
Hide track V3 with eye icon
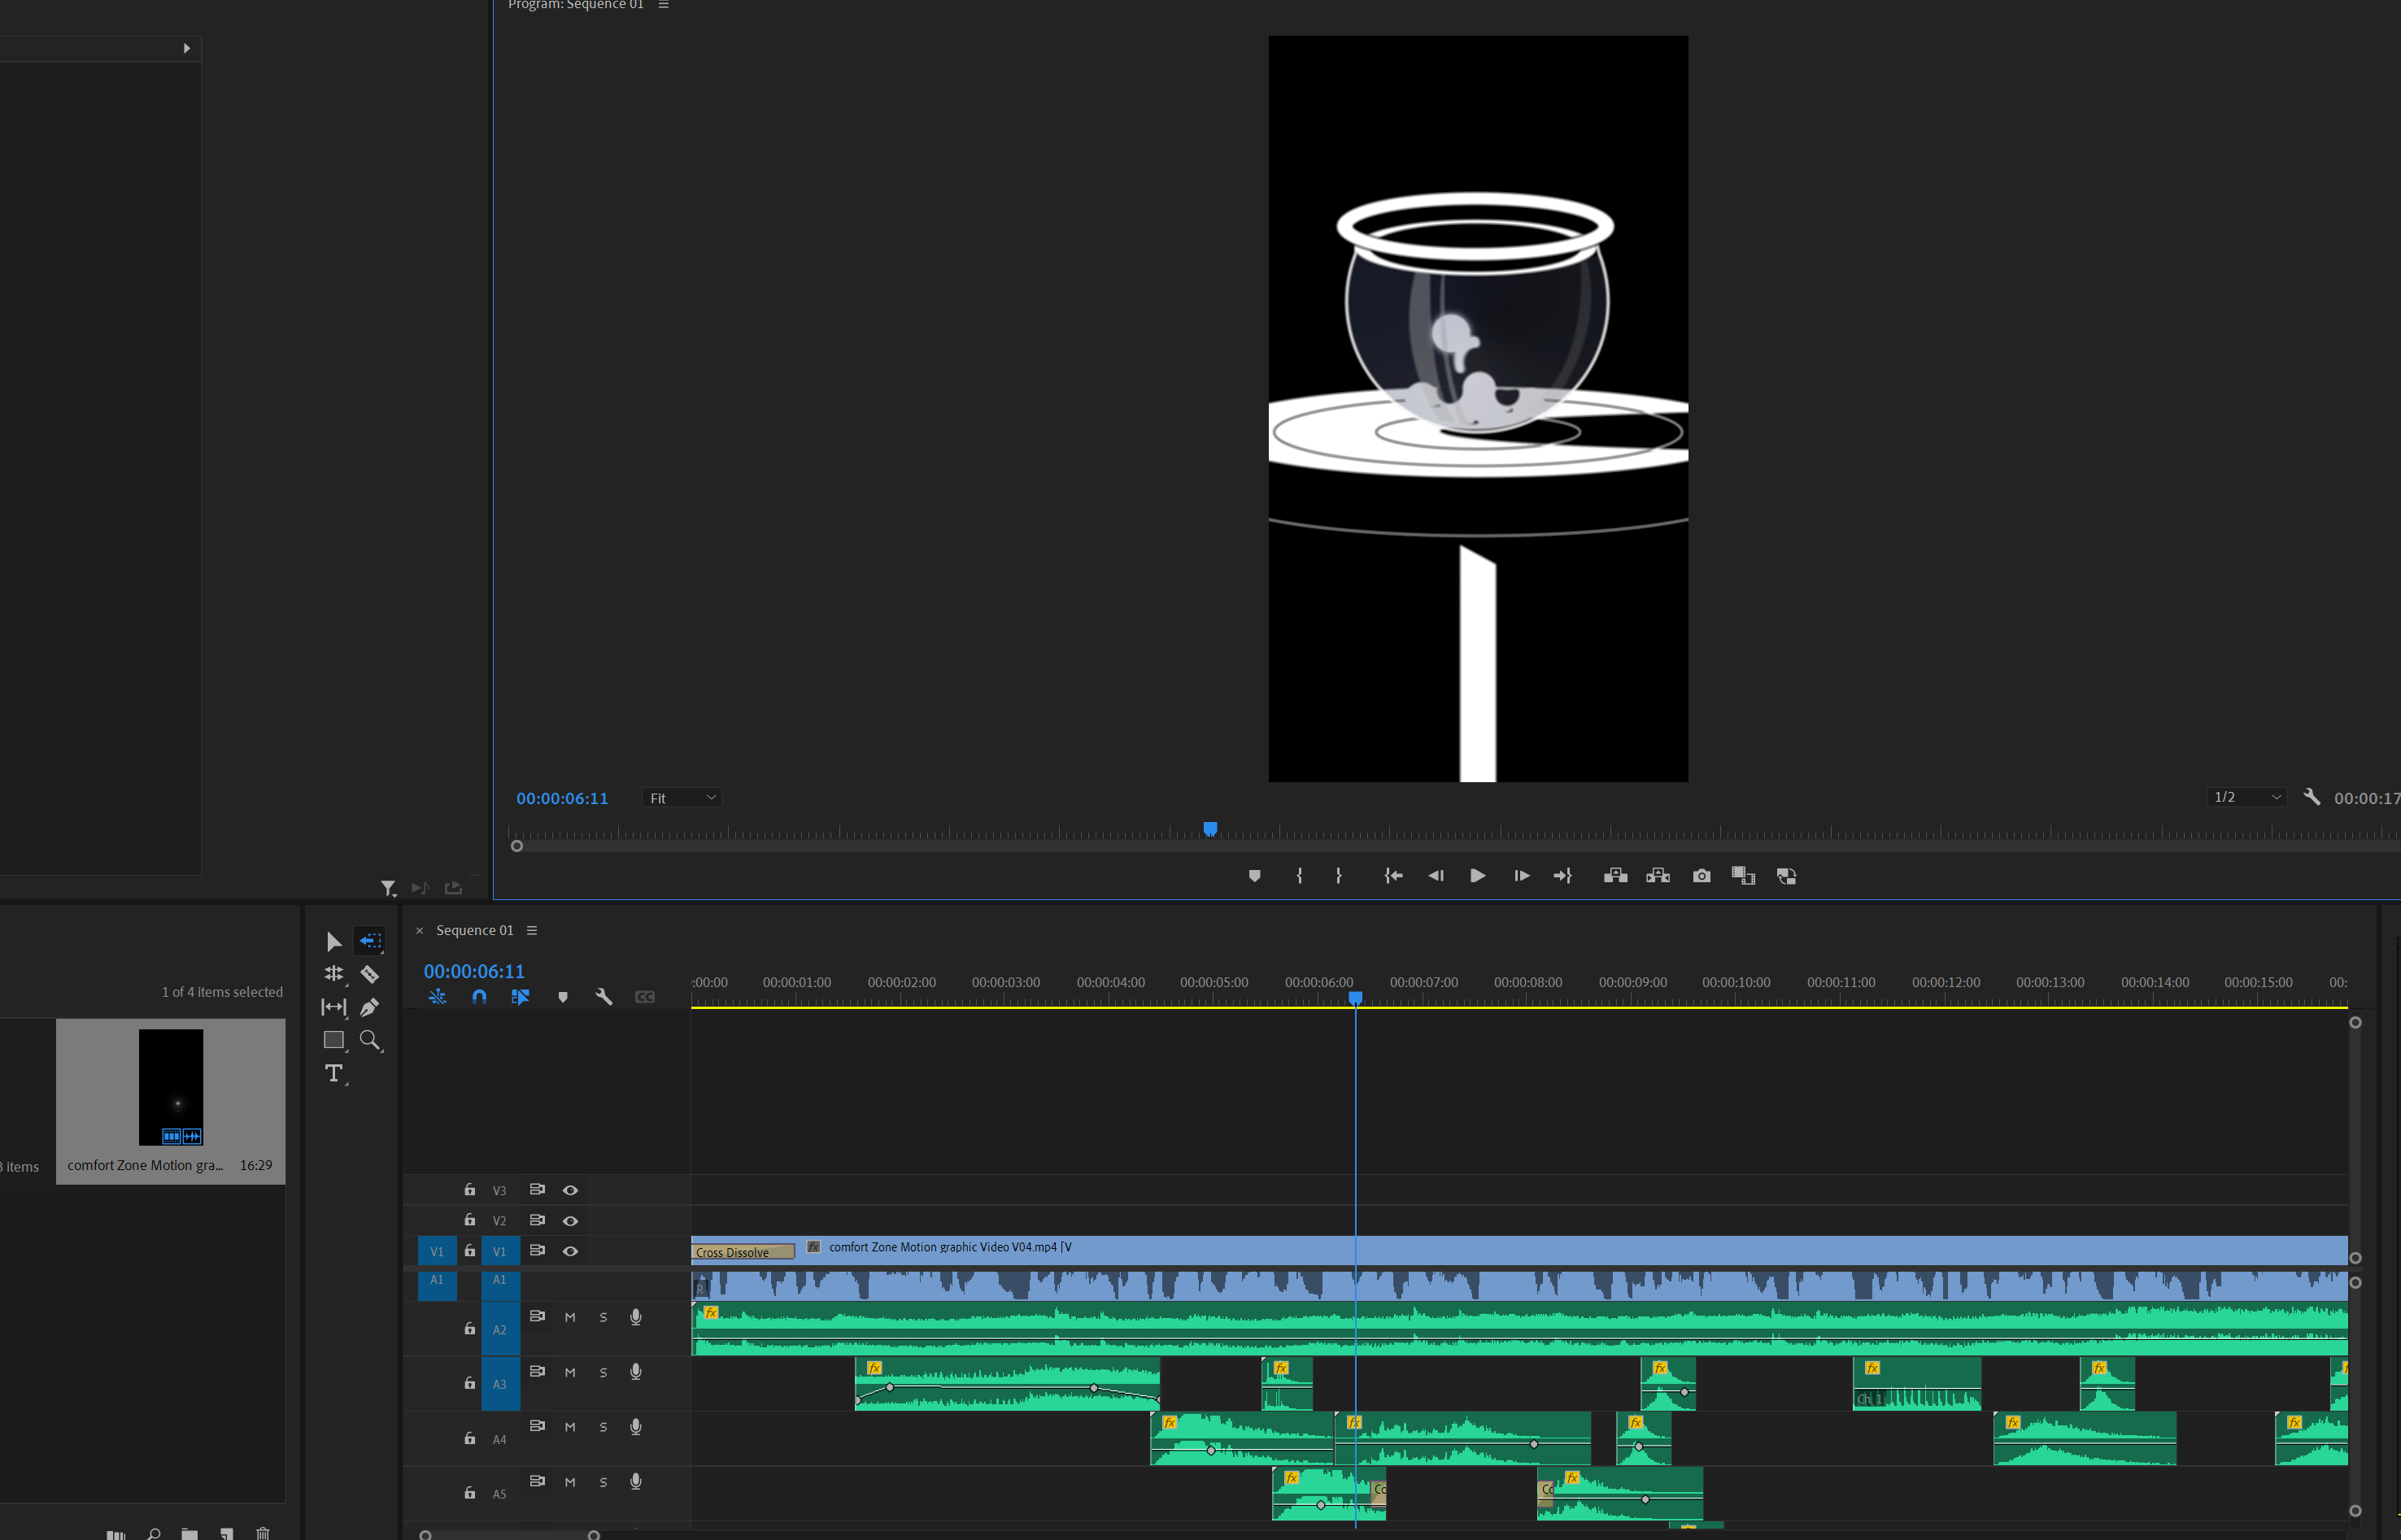[x=570, y=1190]
